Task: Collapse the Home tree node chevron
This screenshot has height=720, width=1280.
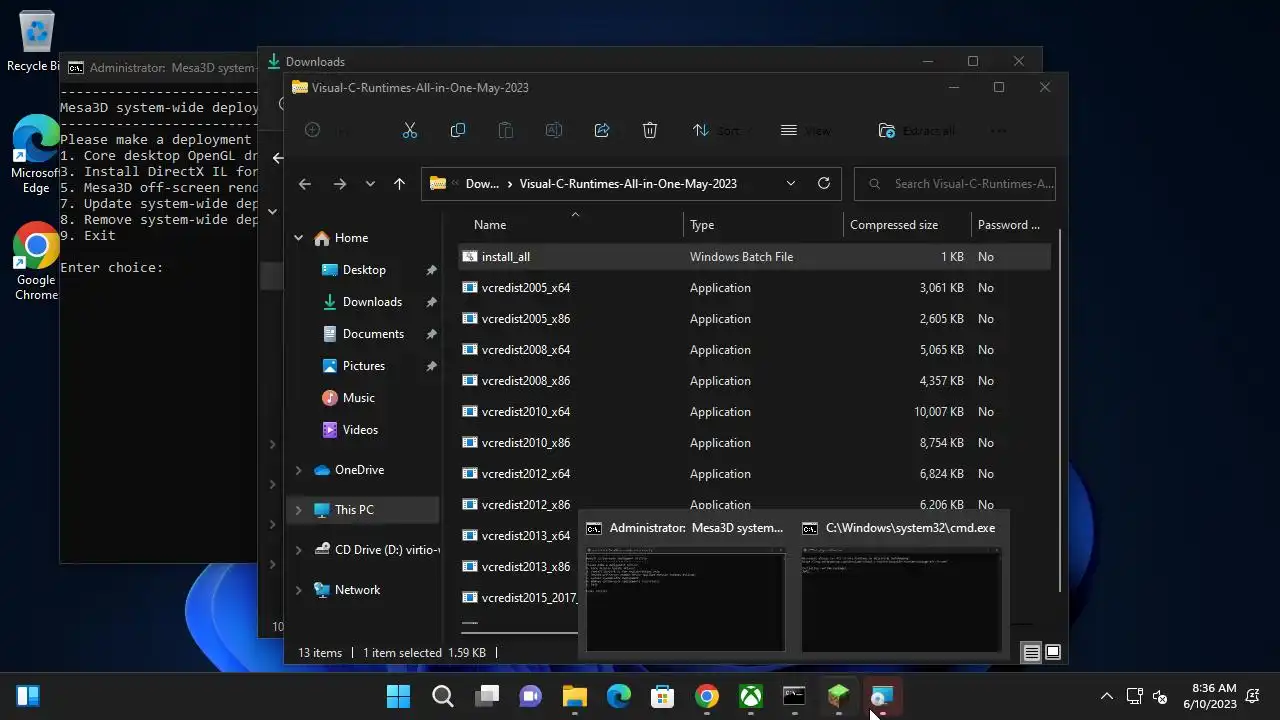Action: [x=298, y=238]
